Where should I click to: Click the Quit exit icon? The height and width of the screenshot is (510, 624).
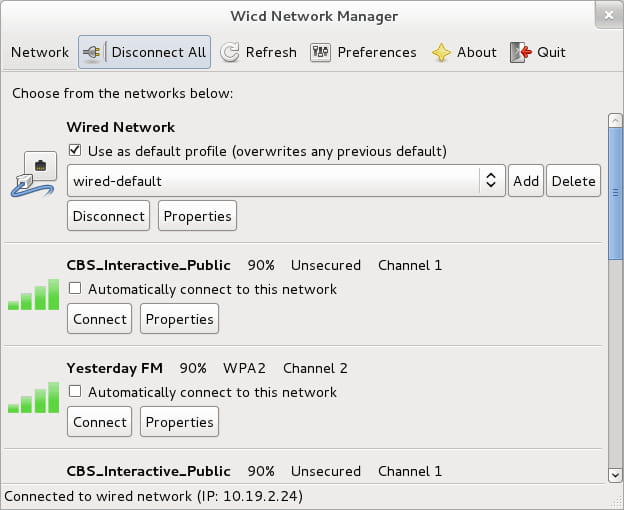point(520,52)
